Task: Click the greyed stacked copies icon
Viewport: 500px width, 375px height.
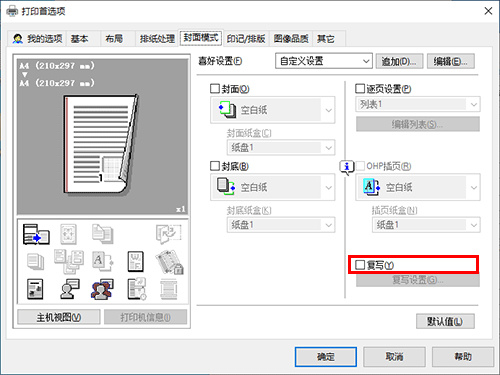Action: [35, 262]
